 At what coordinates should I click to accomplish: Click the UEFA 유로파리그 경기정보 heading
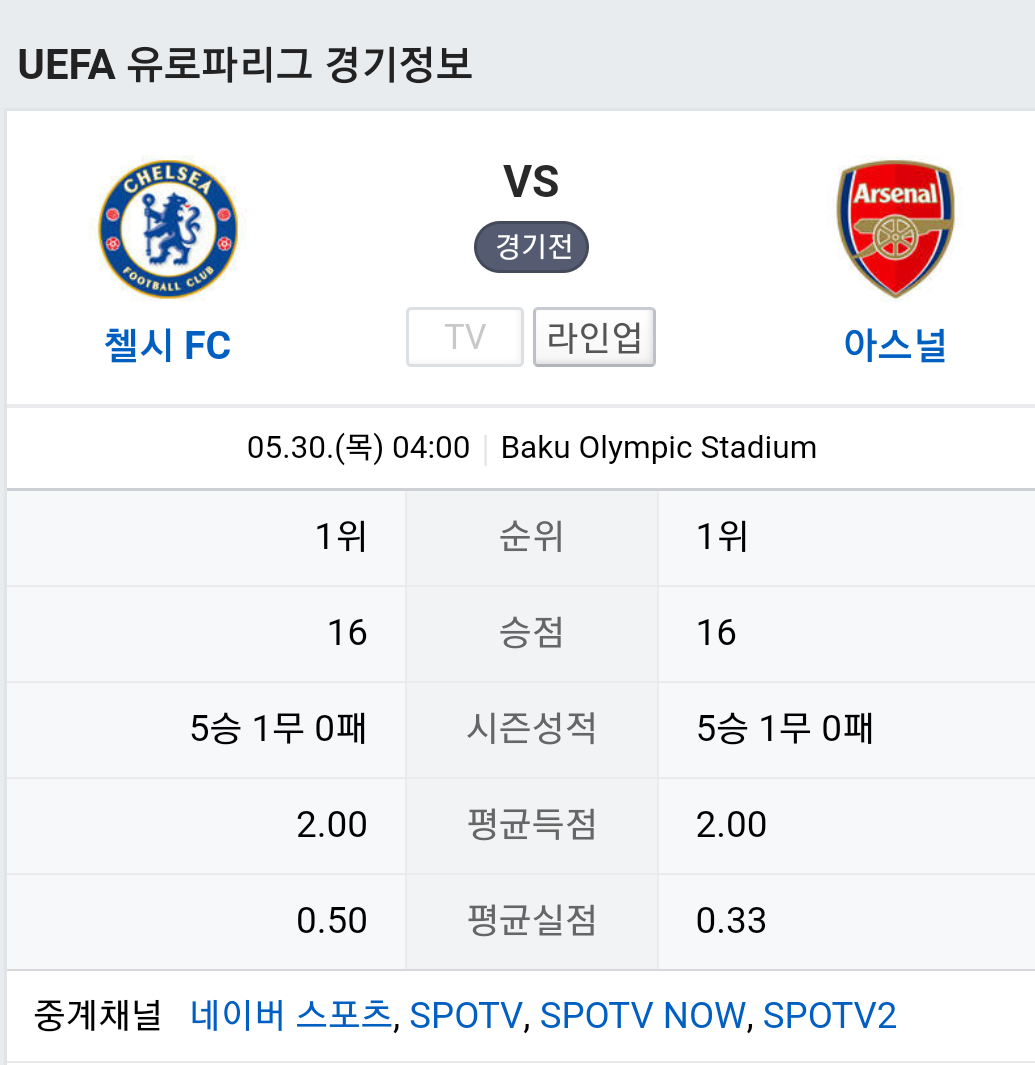point(245,65)
